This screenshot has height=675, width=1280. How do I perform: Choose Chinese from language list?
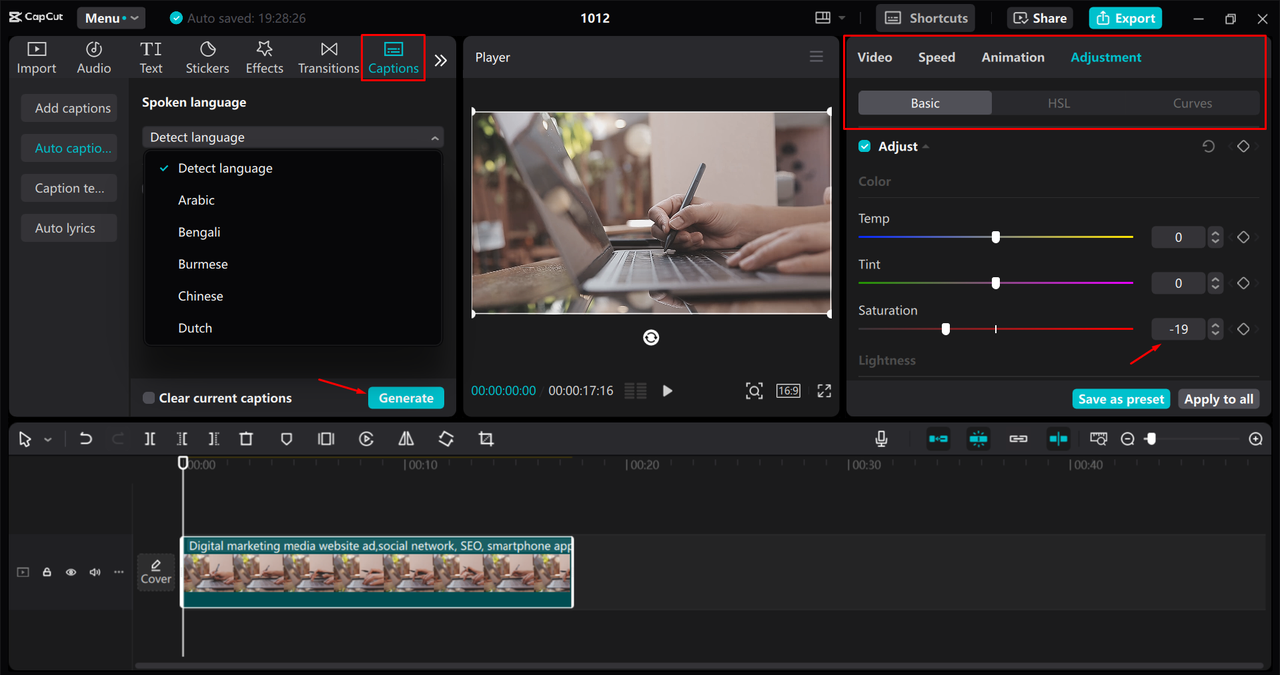click(x=200, y=296)
